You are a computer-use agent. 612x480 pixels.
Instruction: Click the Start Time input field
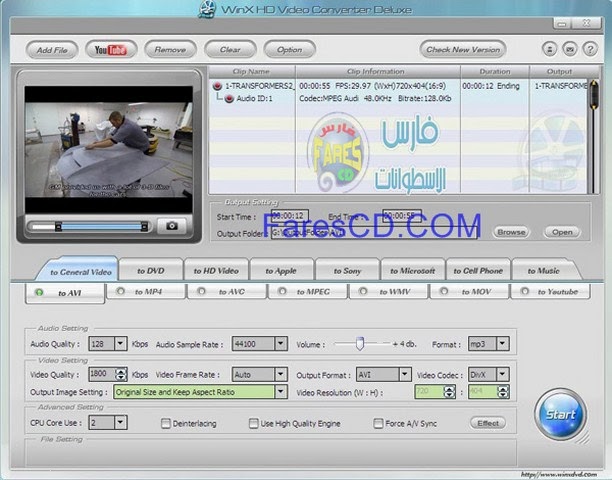point(290,216)
